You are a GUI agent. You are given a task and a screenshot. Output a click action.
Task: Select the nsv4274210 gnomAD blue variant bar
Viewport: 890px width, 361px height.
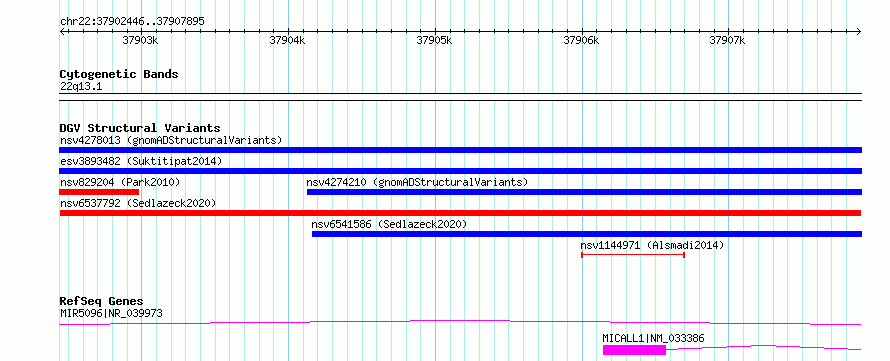pos(585,192)
